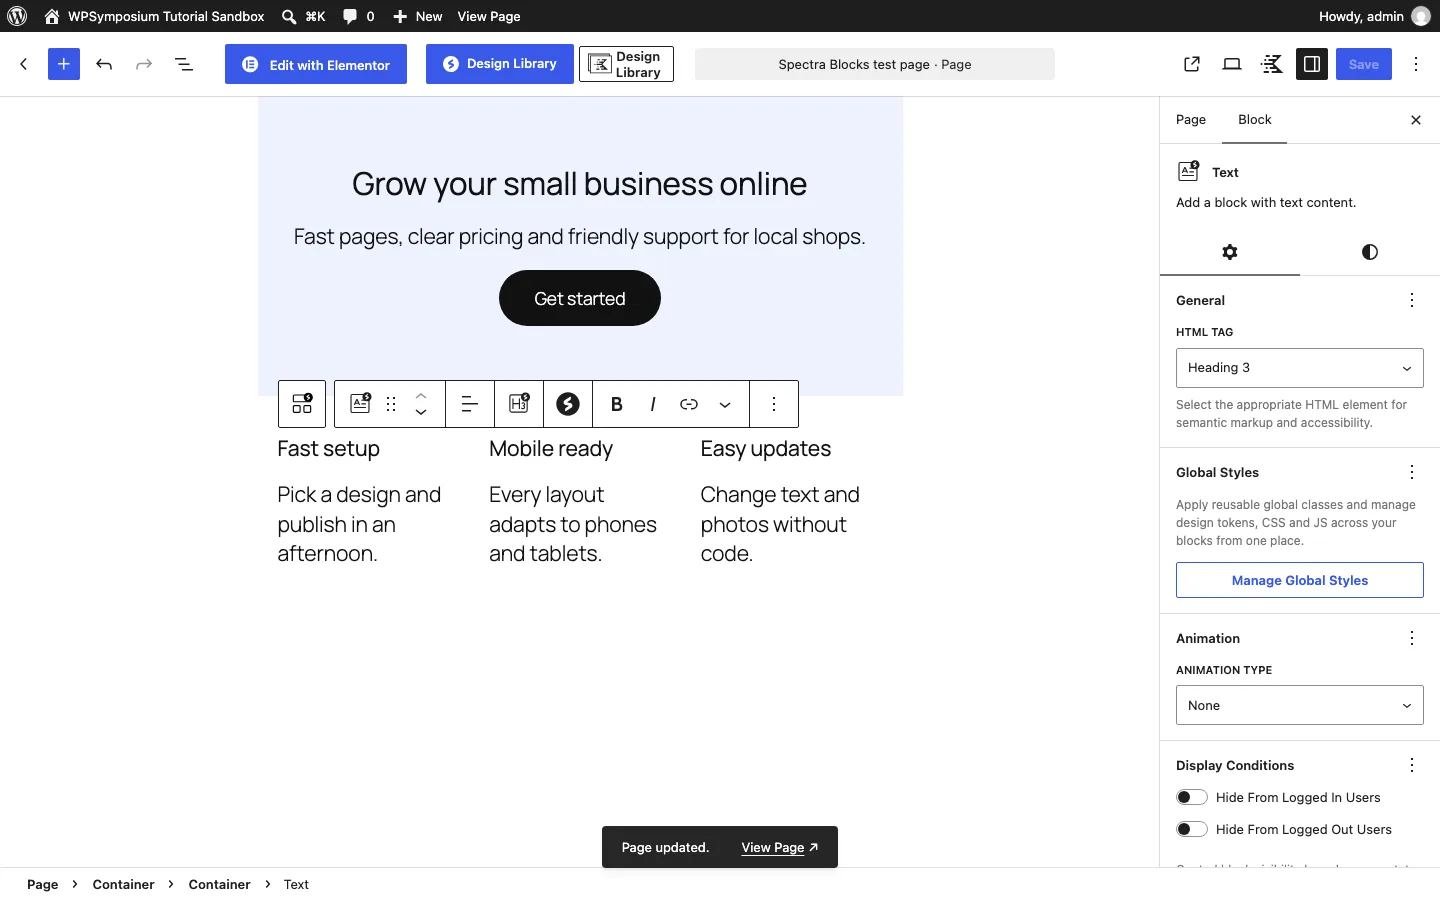Save the page
This screenshot has height=900, width=1440.
pyautogui.click(x=1364, y=64)
